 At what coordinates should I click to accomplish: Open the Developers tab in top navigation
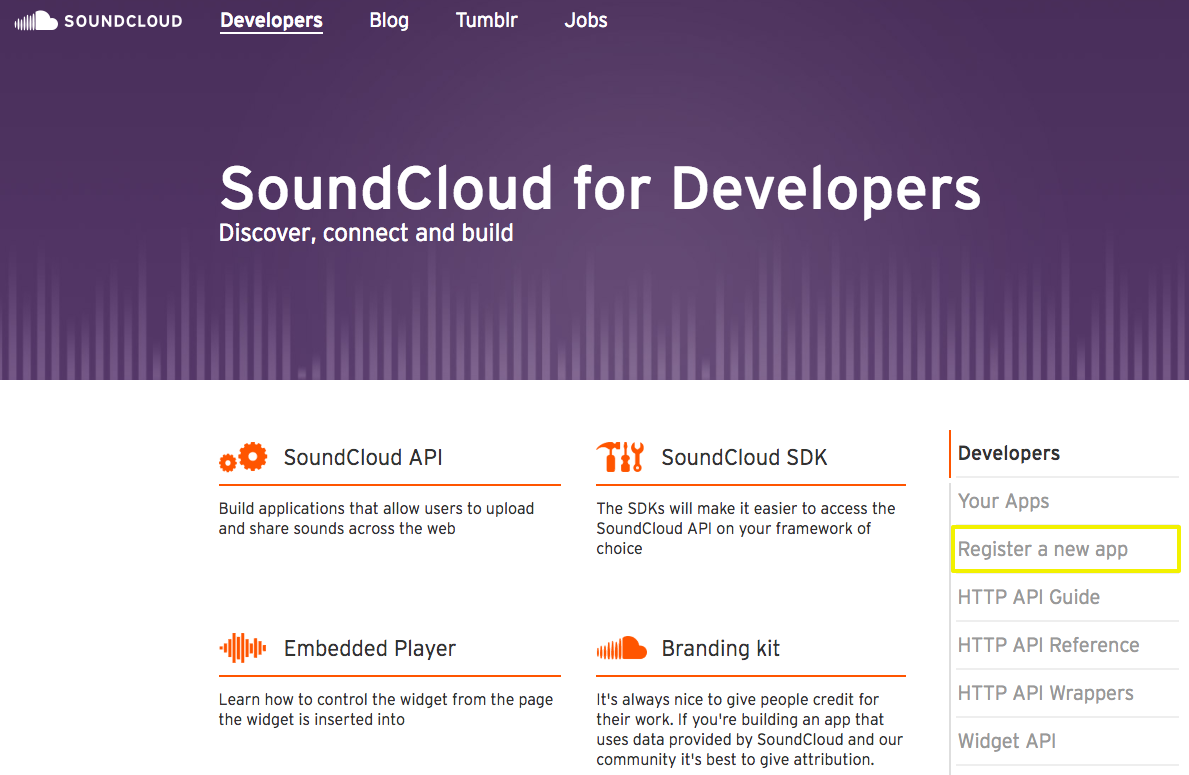tap(271, 20)
